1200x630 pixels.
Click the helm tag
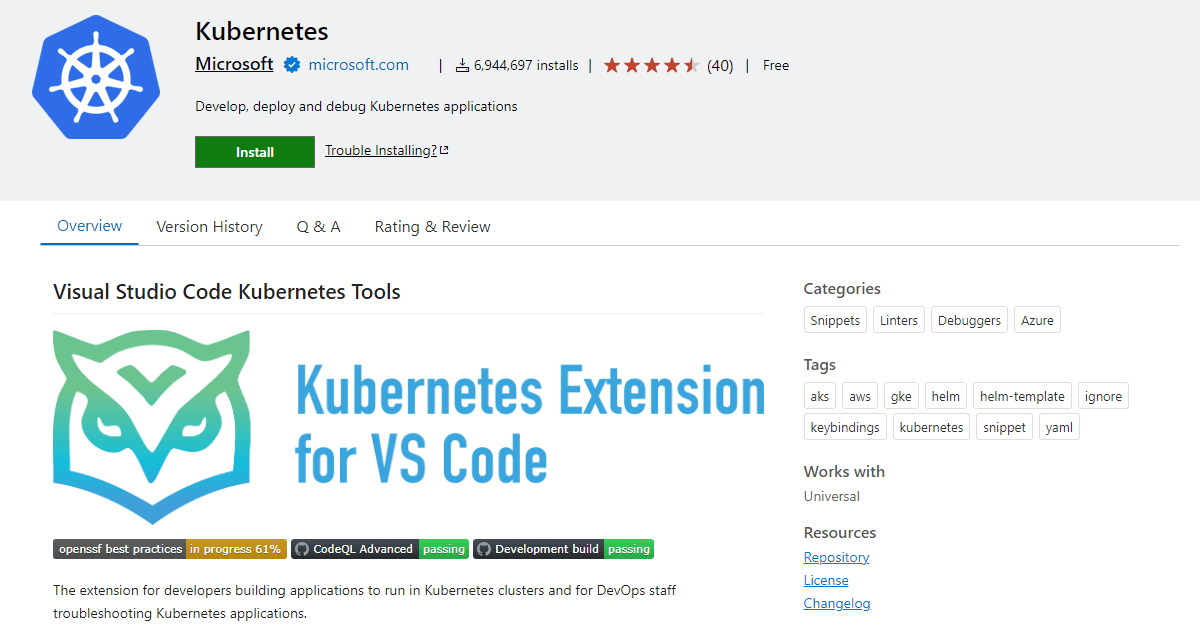(946, 396)
